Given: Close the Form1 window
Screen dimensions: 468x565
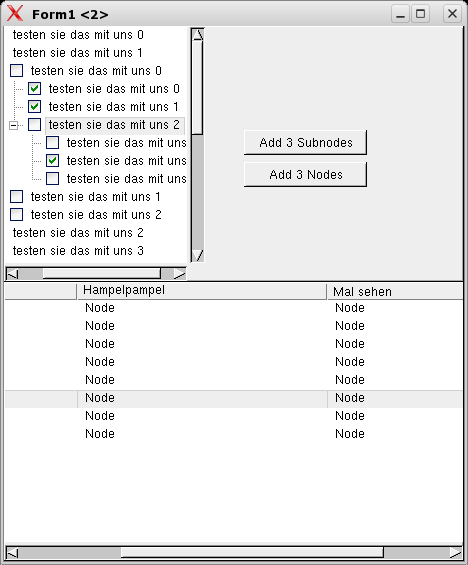Looking at the screenshot, I should click(x=452, y=14).
